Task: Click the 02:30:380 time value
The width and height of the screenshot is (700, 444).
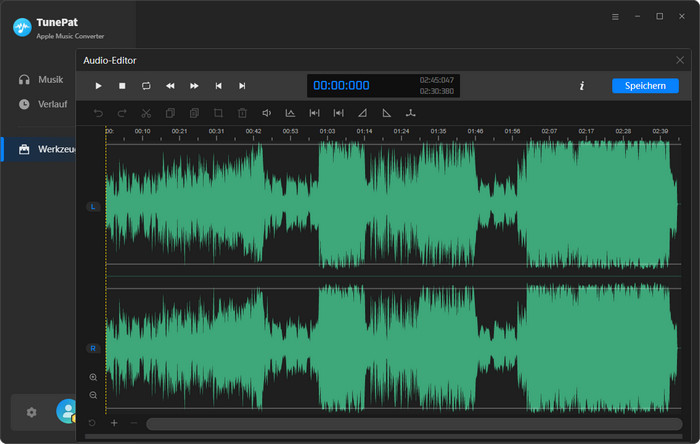Action: (436, 91)
